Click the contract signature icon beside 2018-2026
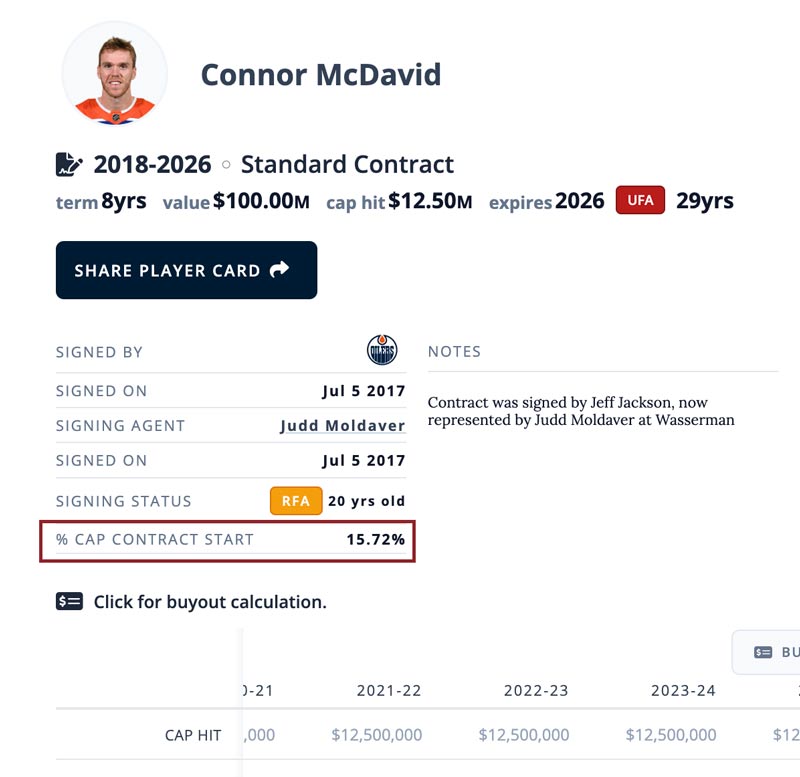This screenshot has height=777, width=800. pos(69,164)
